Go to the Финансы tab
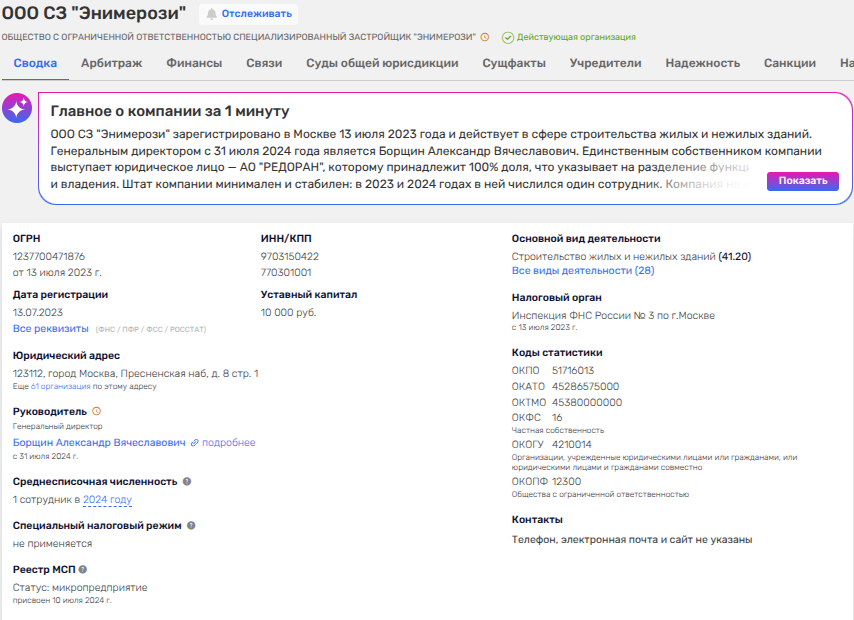The image size is (854, 620). point(194,63)
